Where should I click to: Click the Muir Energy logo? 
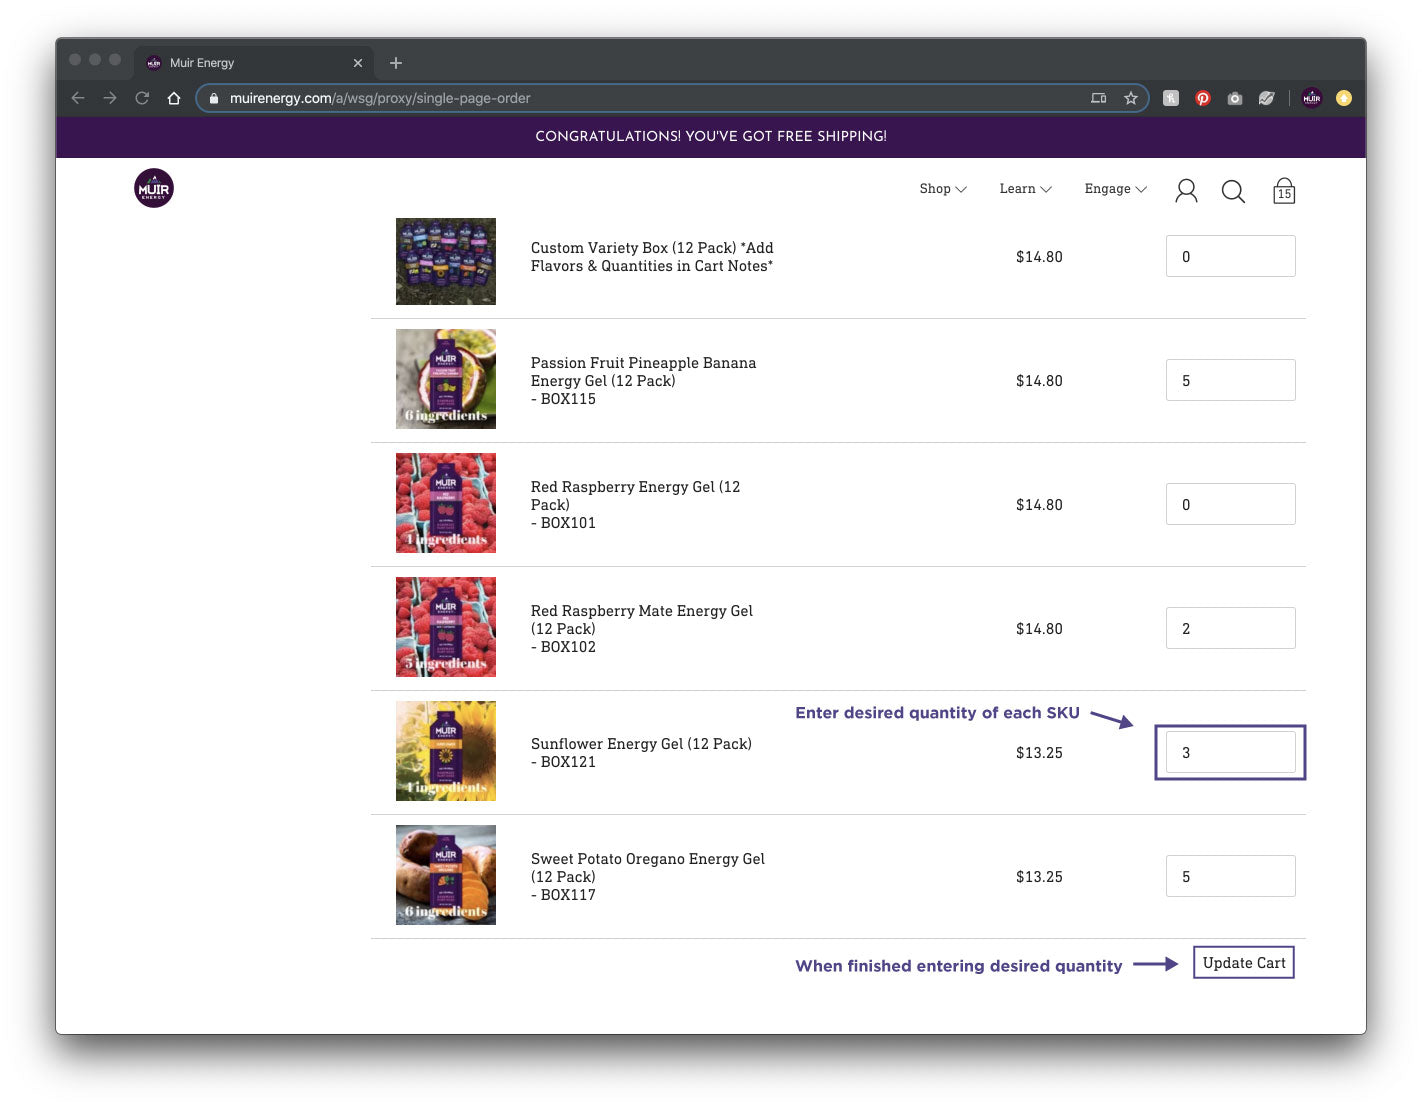tap(154, 188)
